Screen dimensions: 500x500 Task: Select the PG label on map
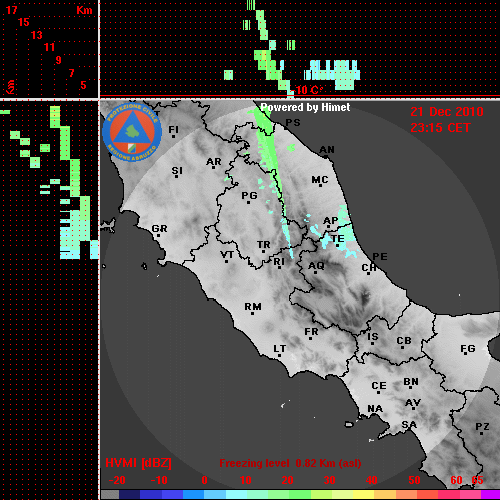249,195
